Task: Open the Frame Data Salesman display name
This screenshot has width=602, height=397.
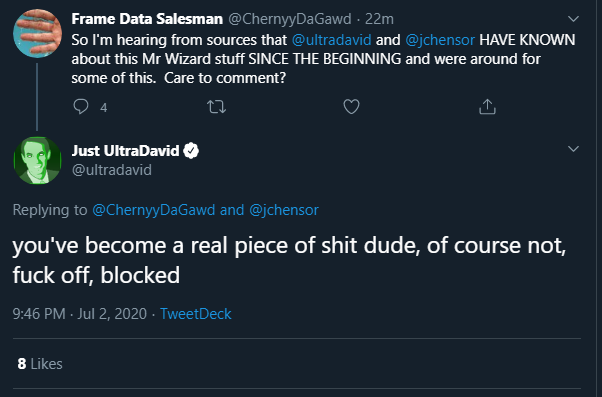Action: 147,19
